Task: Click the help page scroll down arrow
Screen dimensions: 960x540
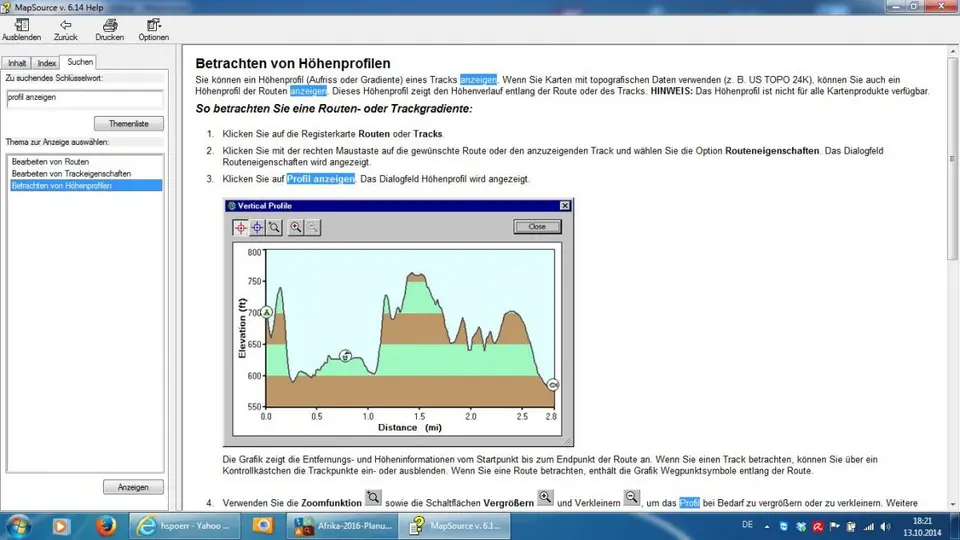Action: (x=953, y=504)
